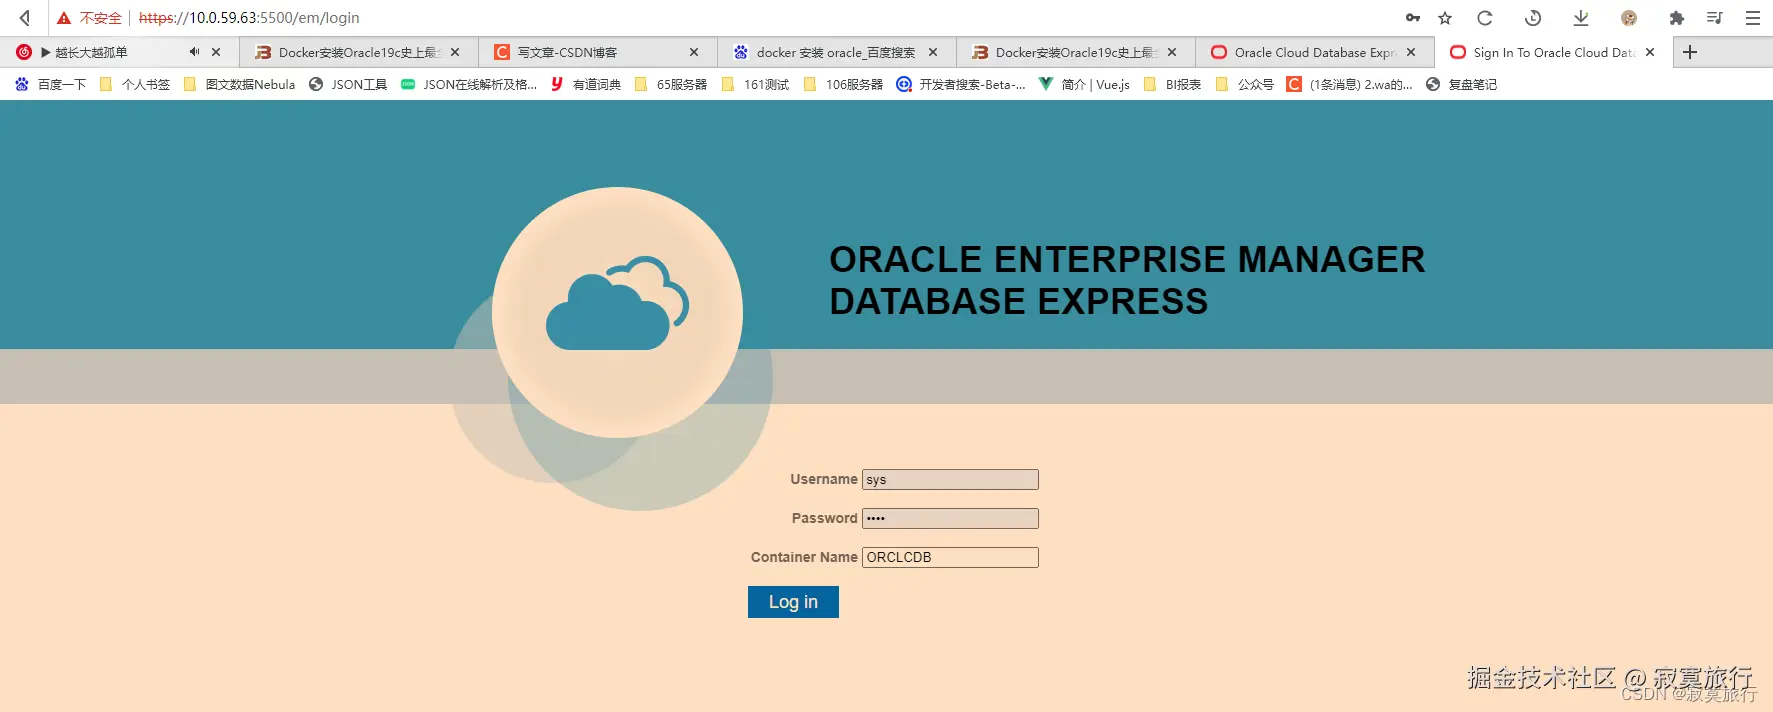1773x712 pixels.
Task: Open the history clock icon
Action: point(1533,18)
